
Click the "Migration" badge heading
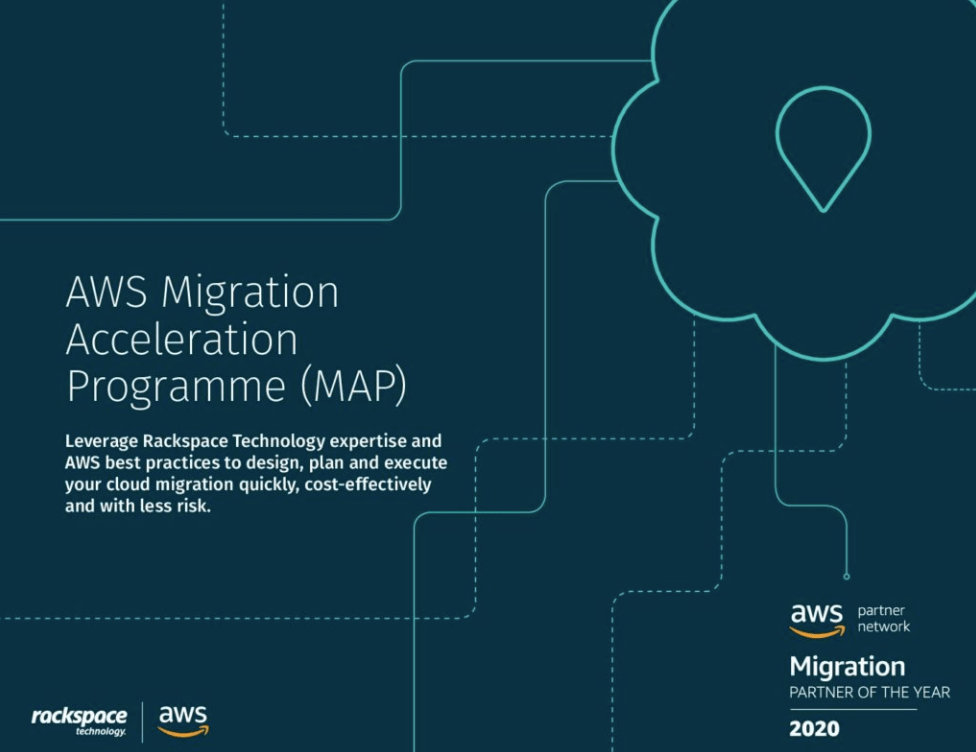pos(847,667)
